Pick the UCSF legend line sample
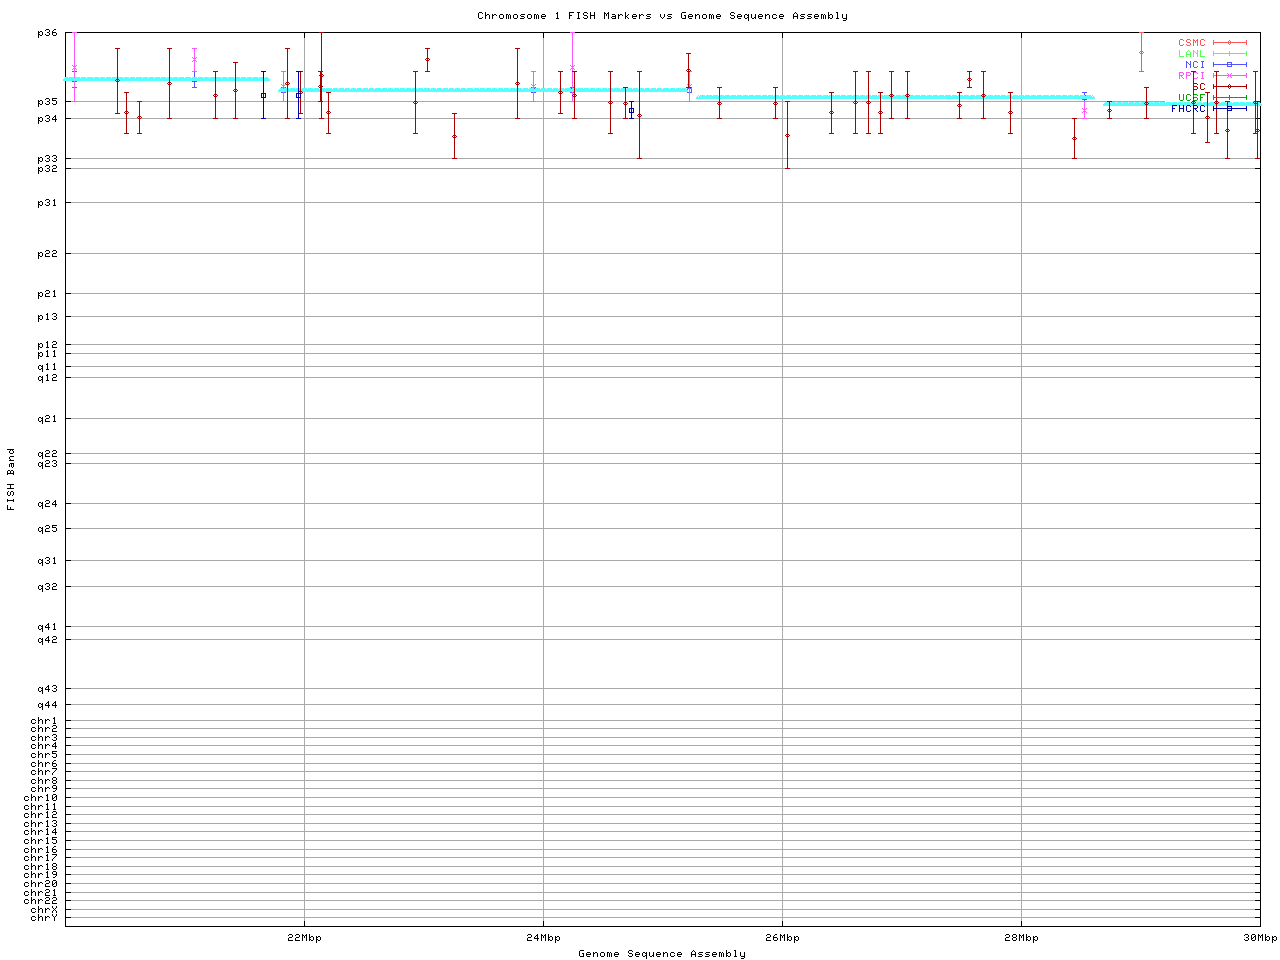 click(x=1229, y=98)
